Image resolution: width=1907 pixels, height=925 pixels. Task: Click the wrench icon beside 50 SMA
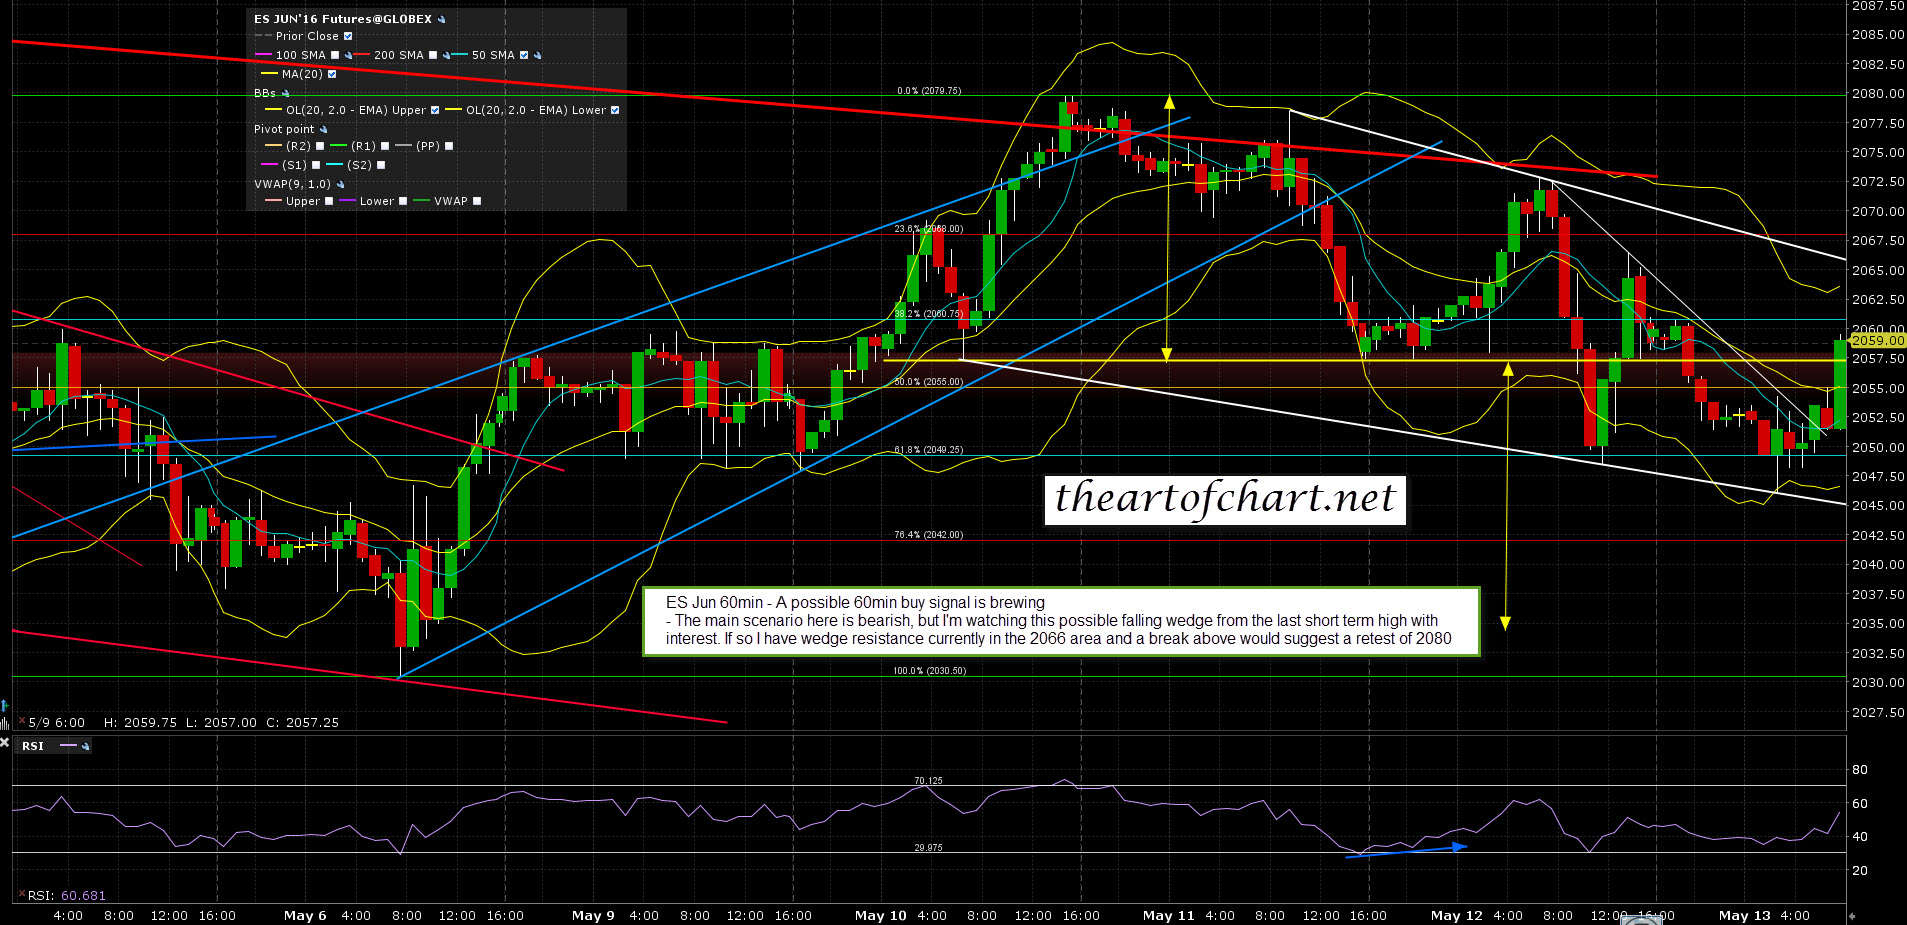(537, 56)
